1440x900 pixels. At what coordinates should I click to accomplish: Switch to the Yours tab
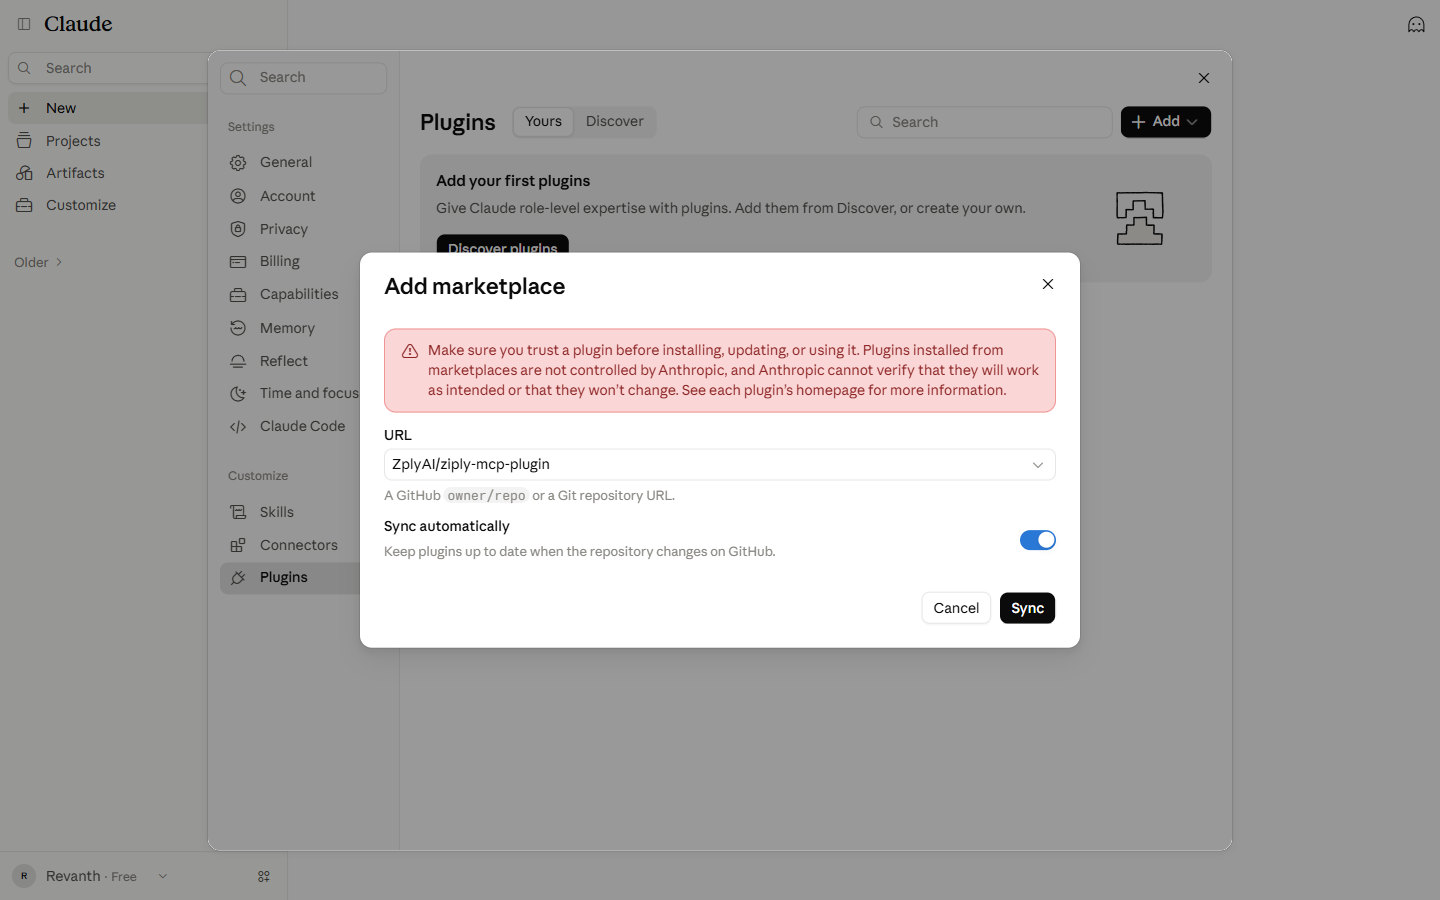pyautogui.click(x=543, y=121)
